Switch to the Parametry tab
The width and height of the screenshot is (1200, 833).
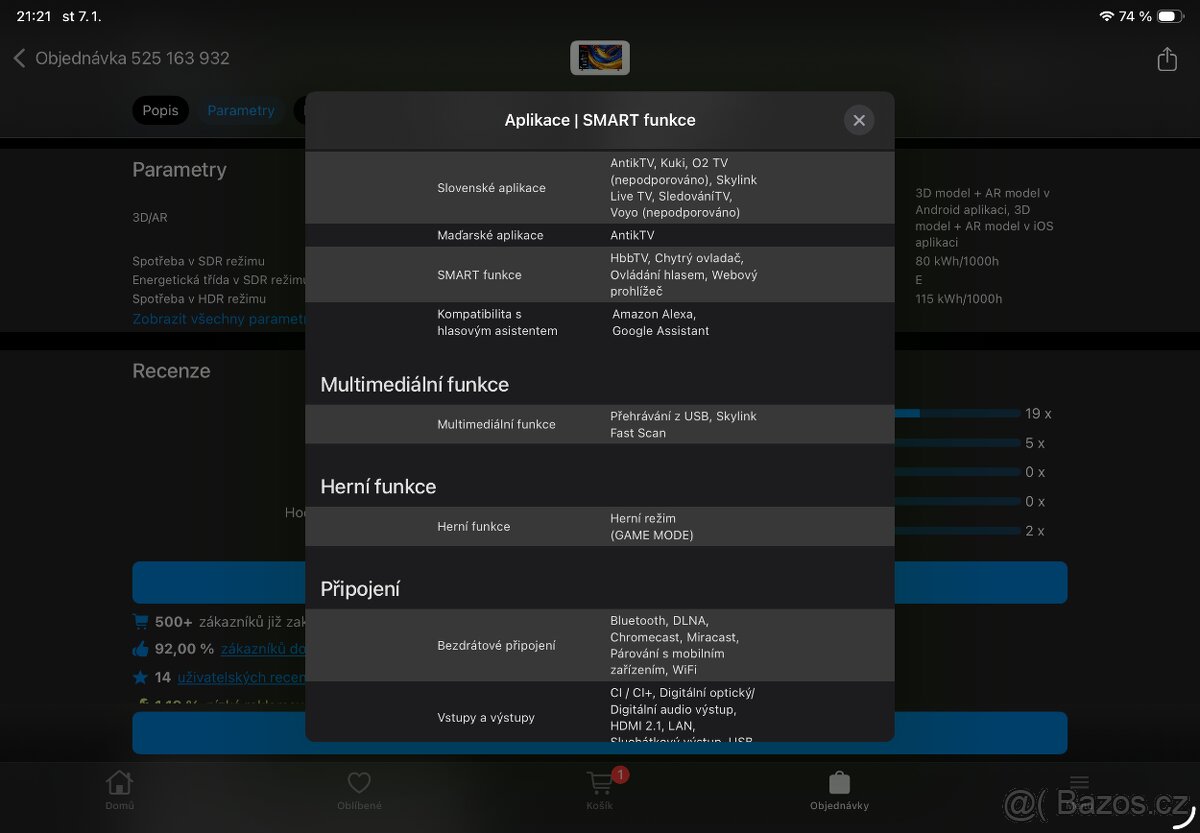(241, 111)
